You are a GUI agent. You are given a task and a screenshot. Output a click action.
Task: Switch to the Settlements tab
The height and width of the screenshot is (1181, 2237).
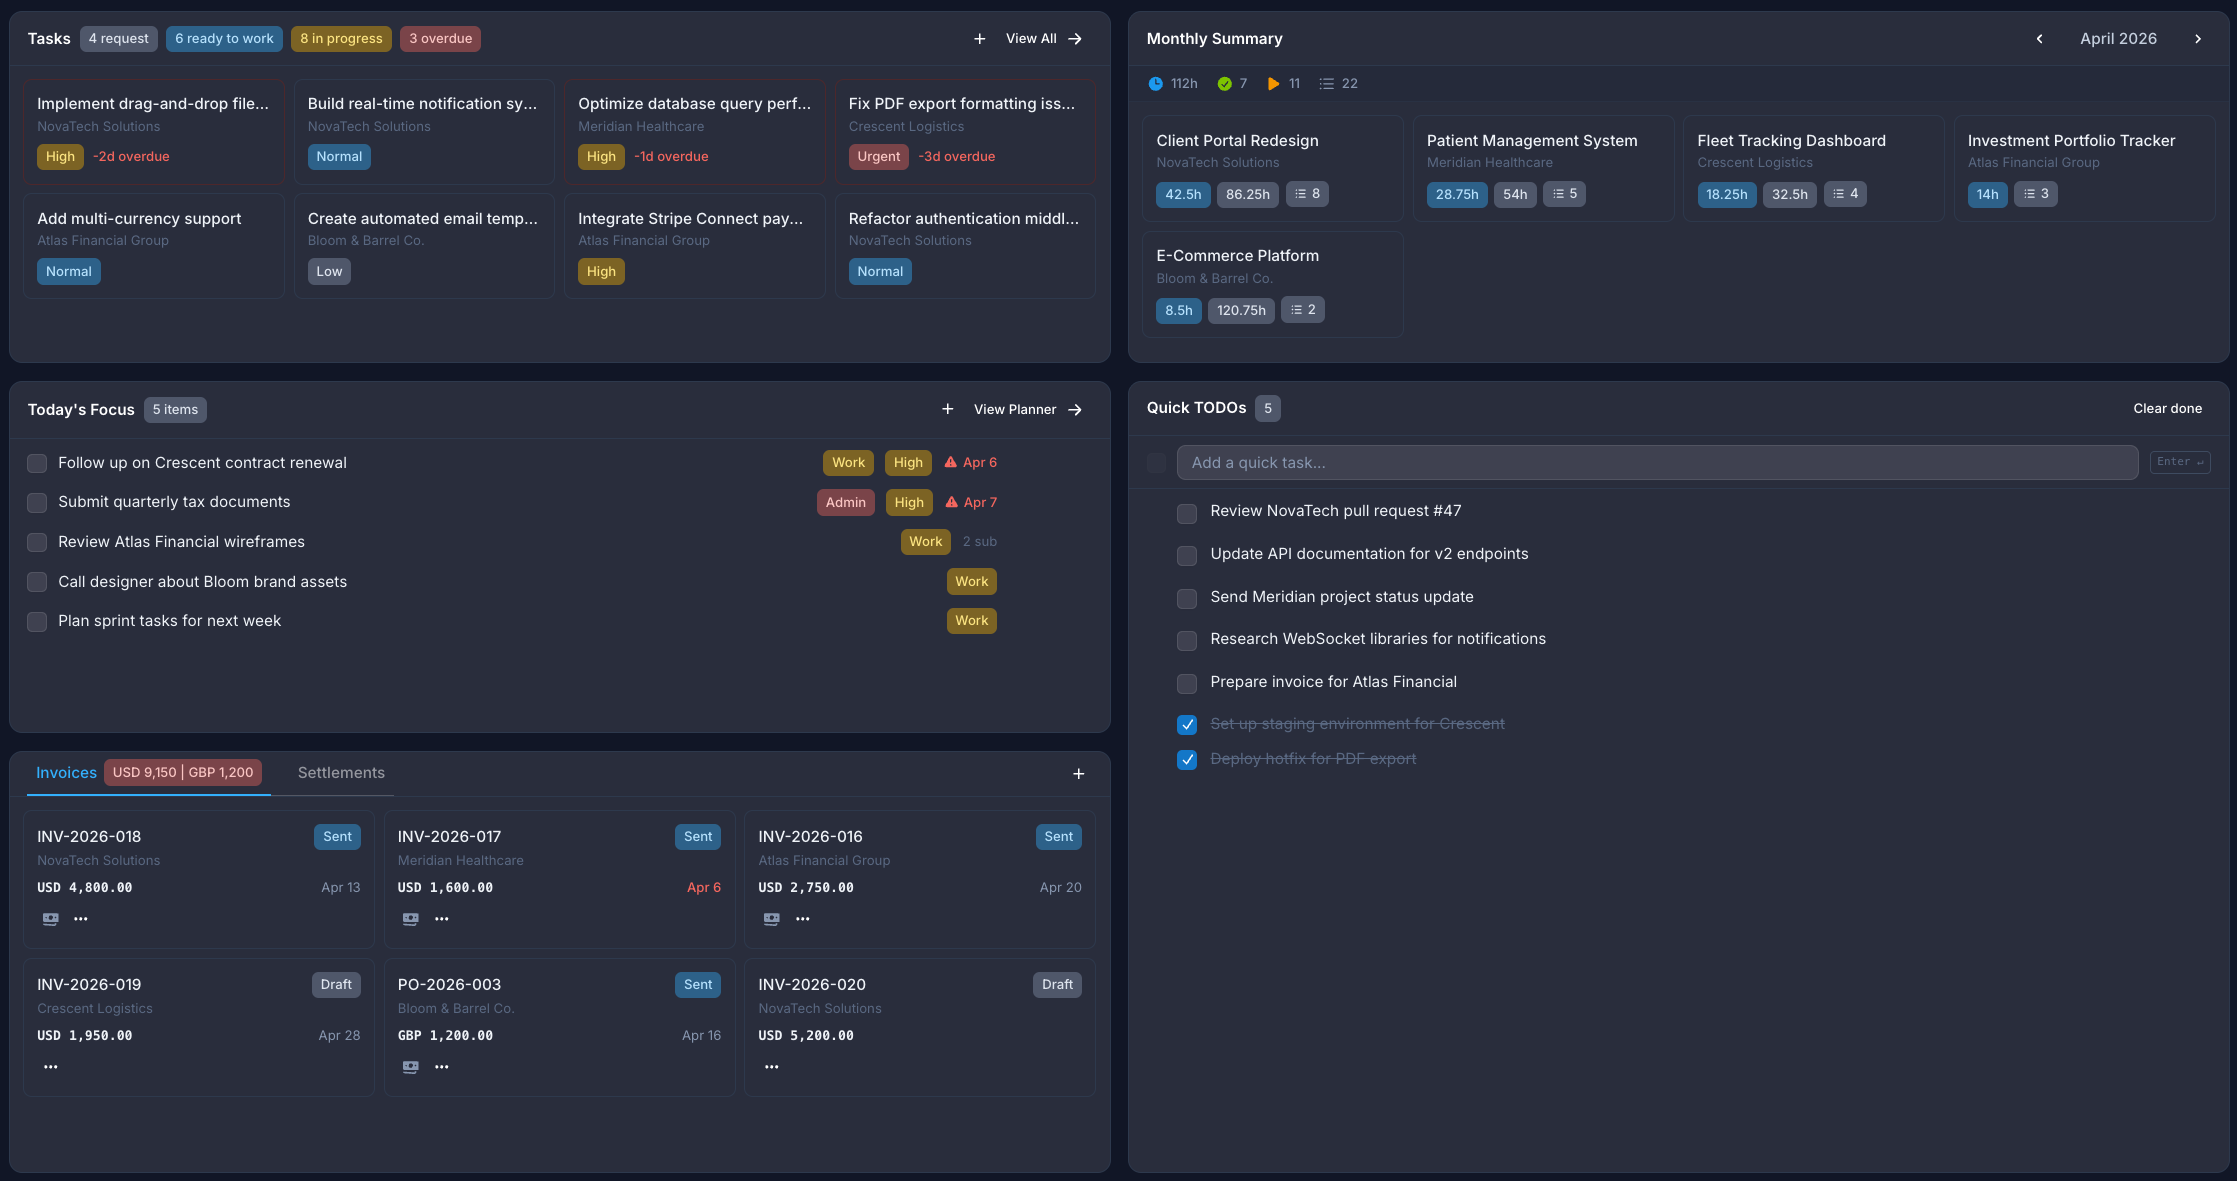point(341,773)
